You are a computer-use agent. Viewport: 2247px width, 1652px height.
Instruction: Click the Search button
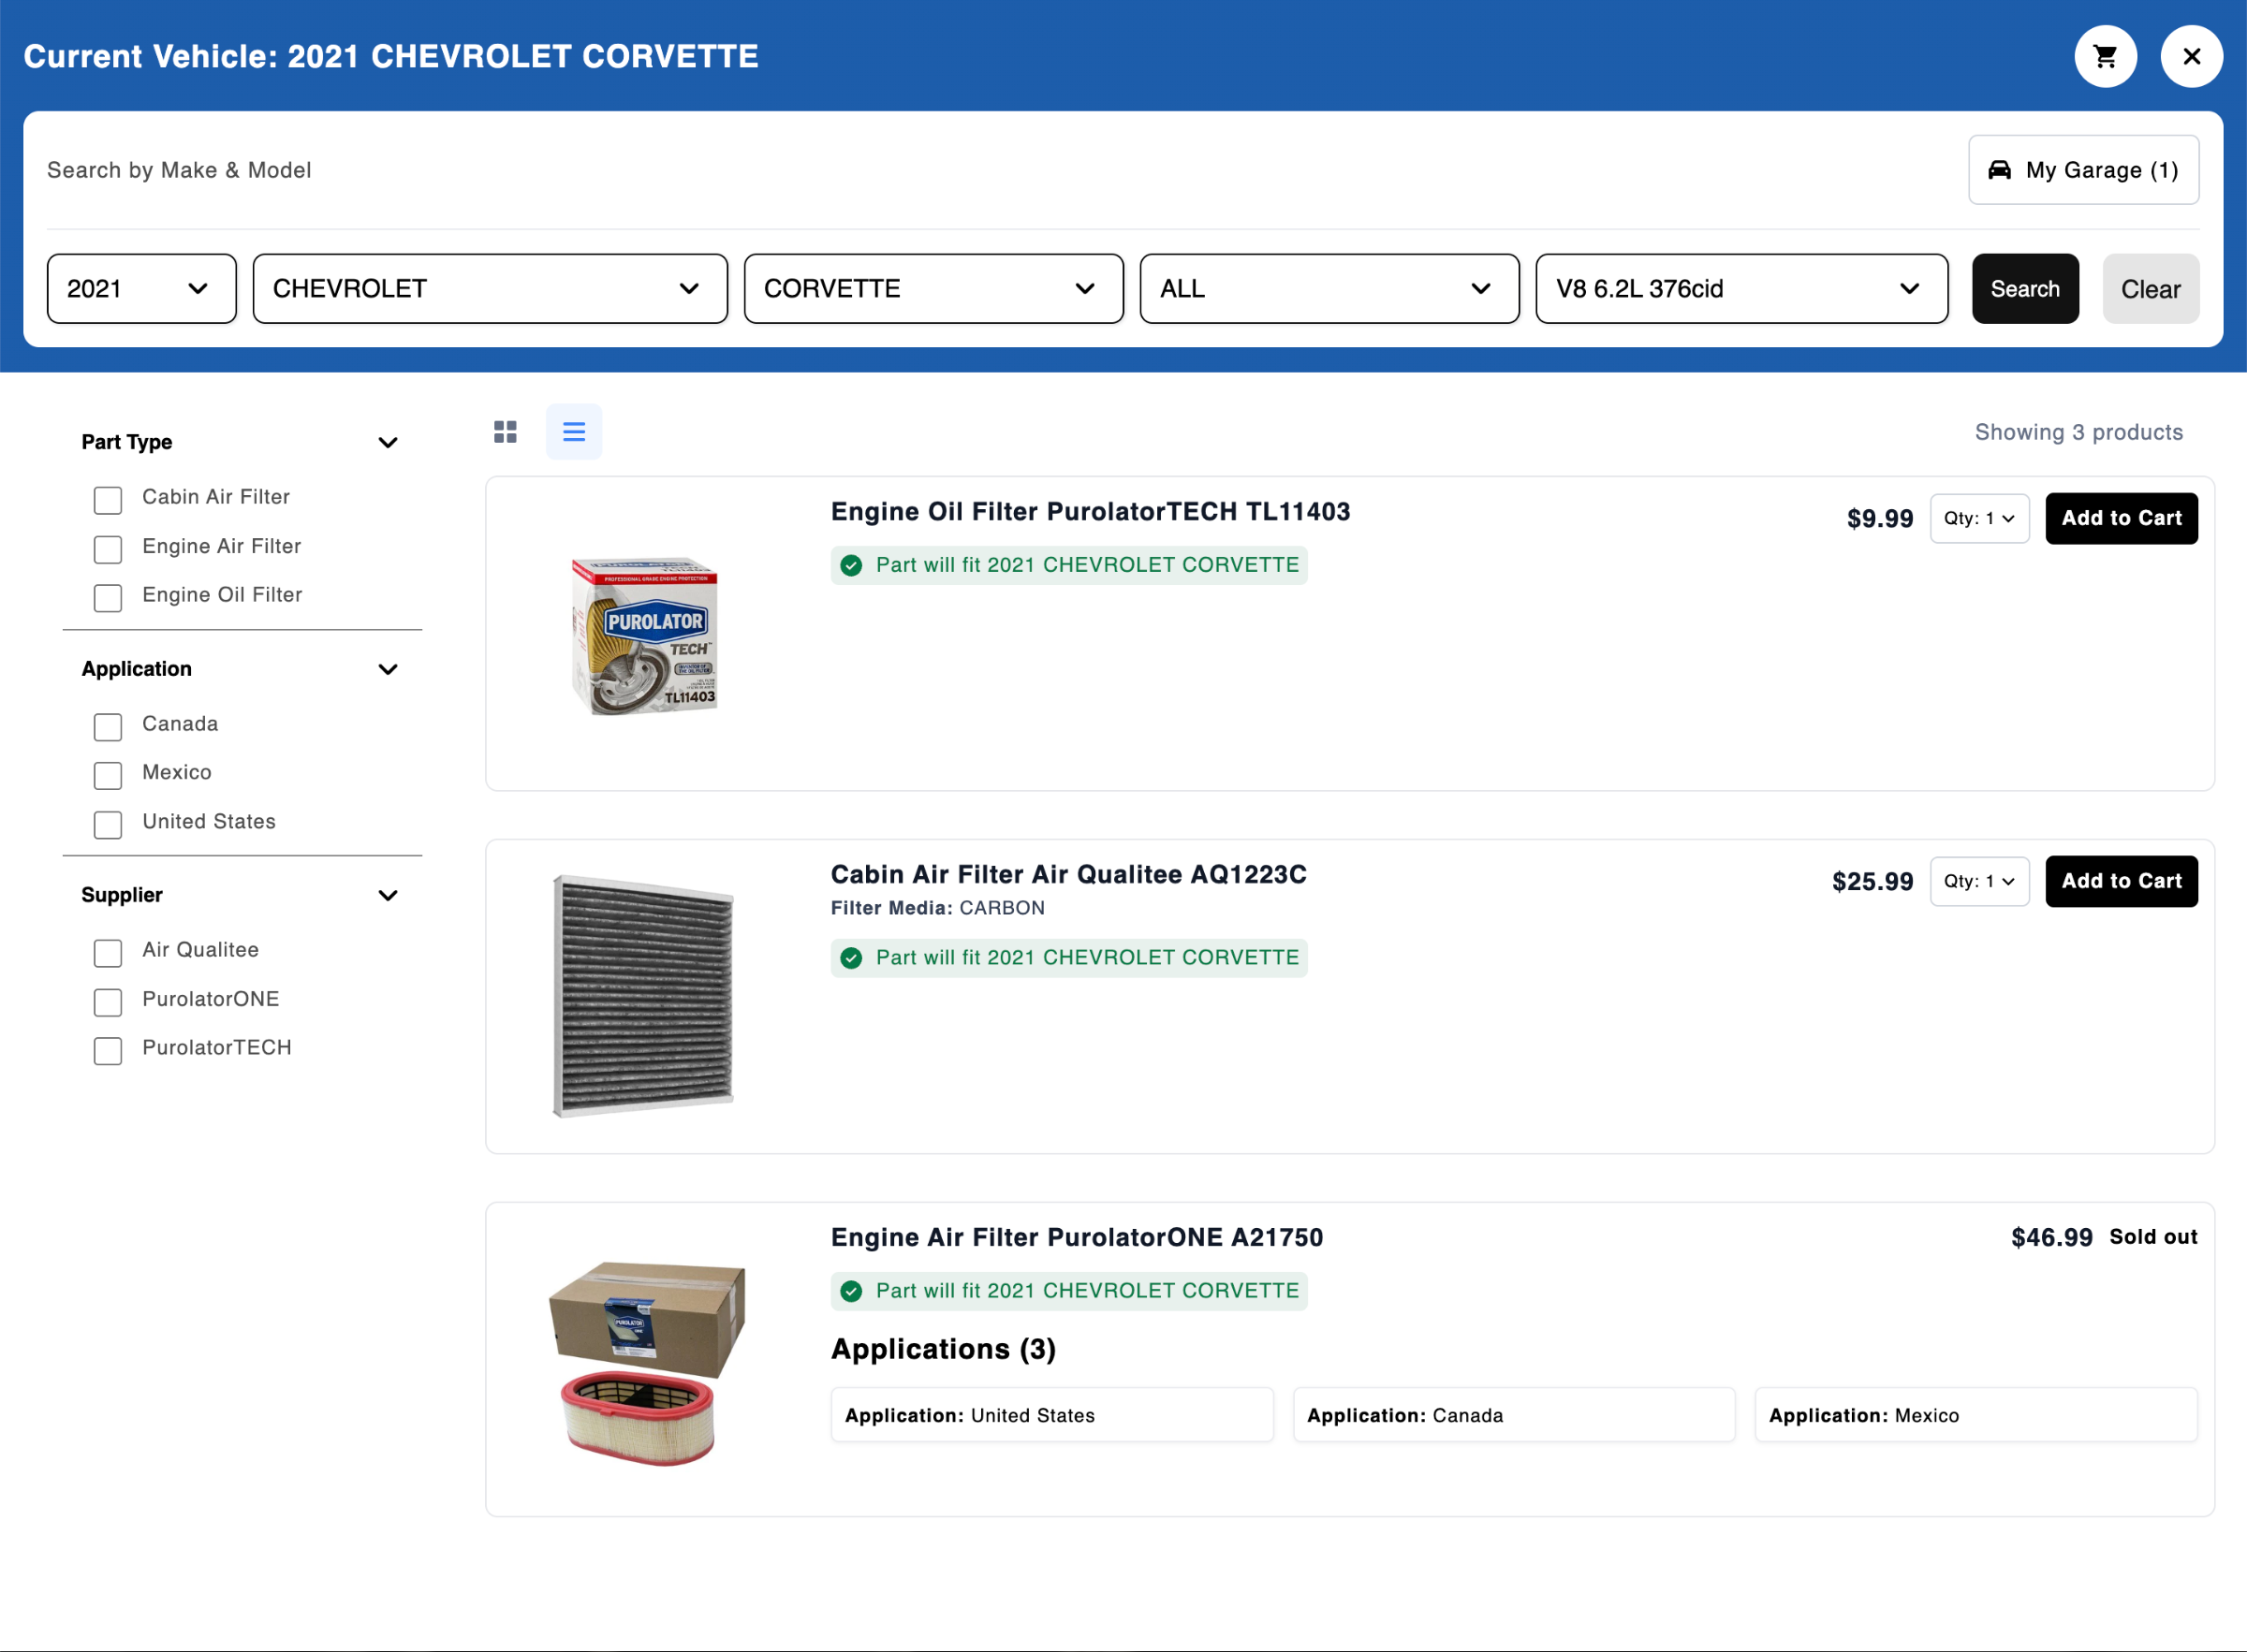[2025, 289]
